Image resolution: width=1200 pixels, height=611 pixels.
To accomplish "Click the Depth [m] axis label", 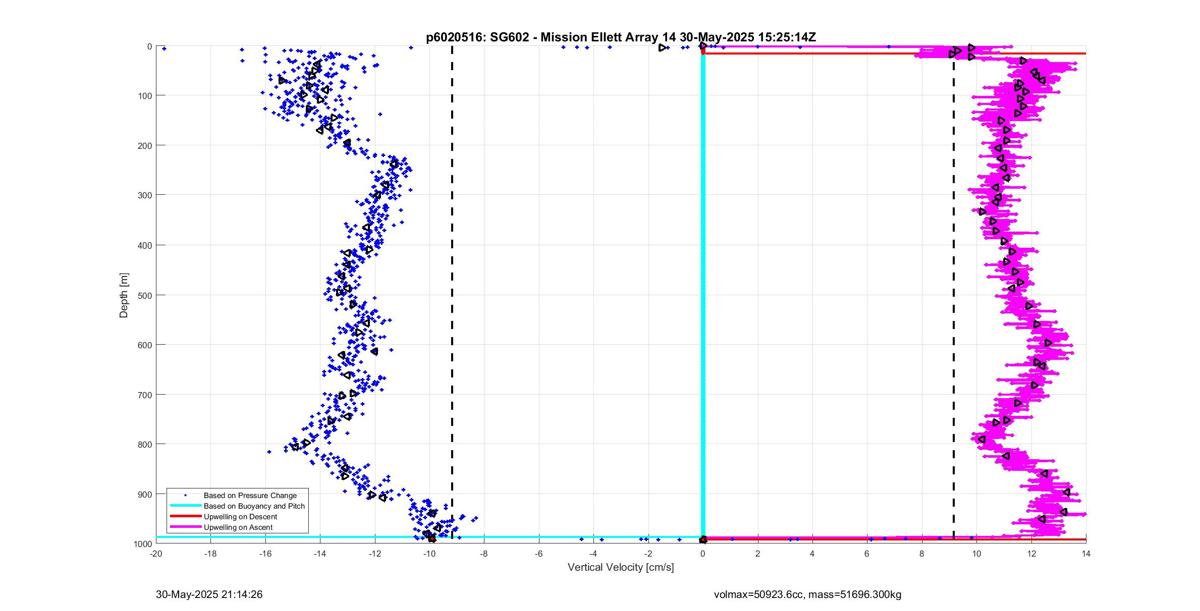I will tap(125, 295).
